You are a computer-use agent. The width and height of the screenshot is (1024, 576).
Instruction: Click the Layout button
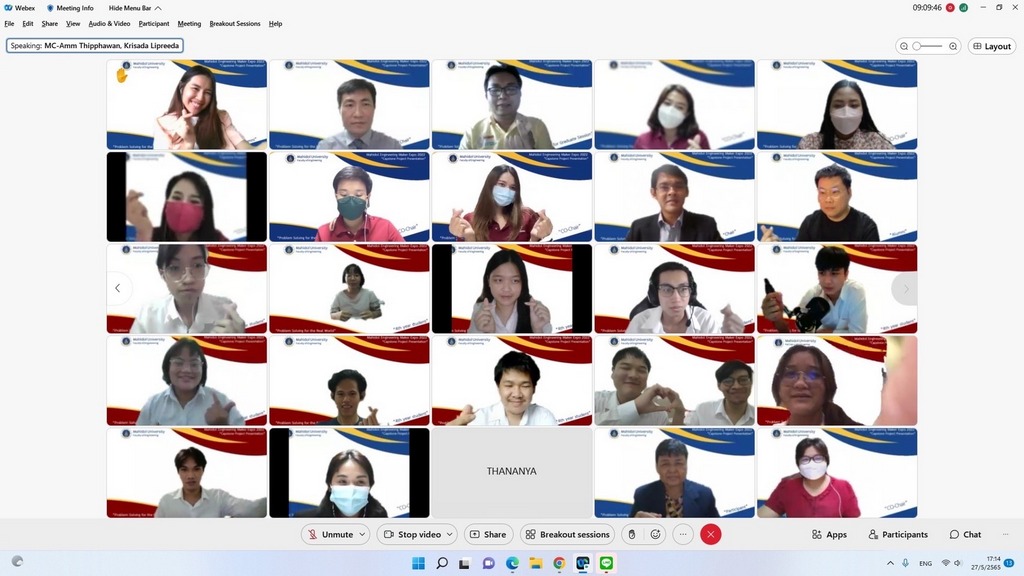pos(991,46)
